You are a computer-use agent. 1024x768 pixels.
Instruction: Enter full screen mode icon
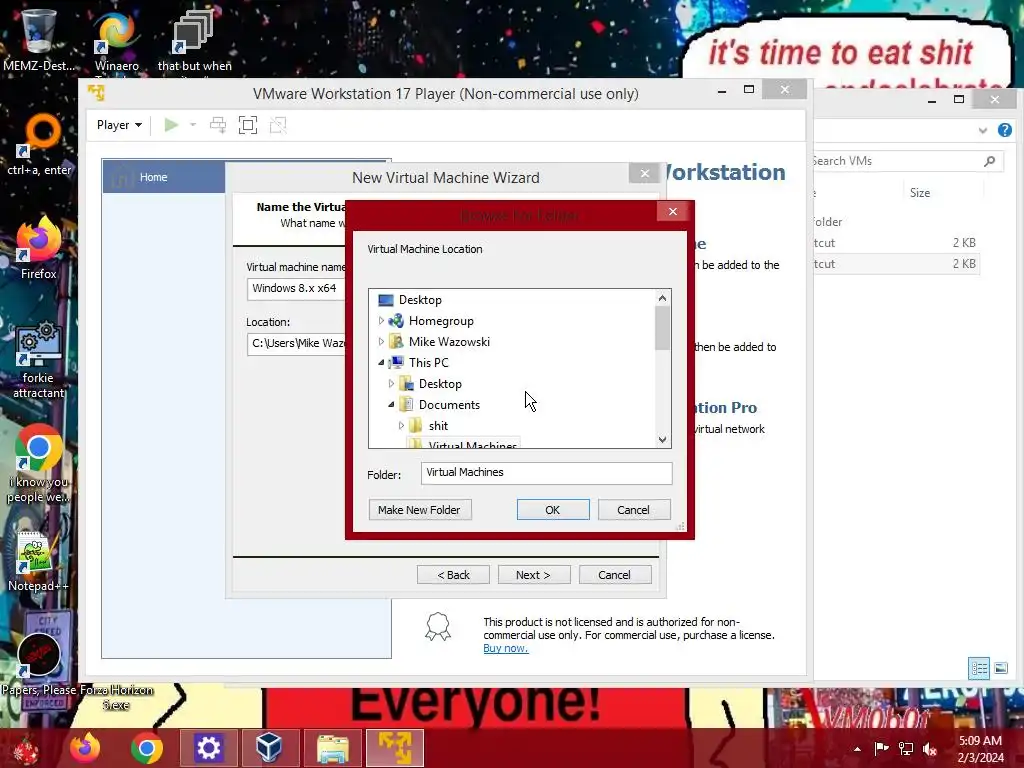coord(248,125)
